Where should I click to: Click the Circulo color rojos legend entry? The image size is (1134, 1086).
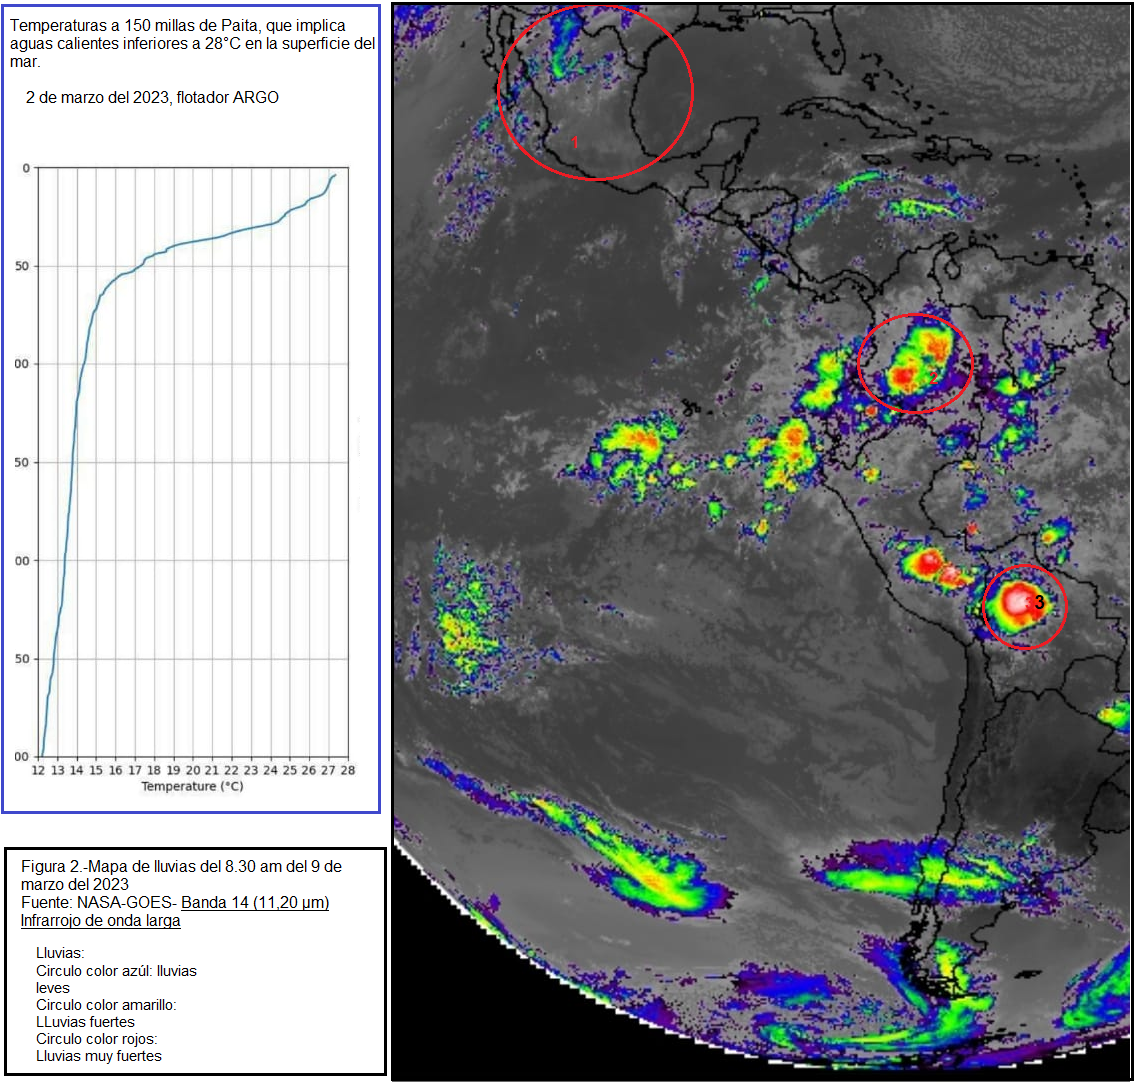pyautogui.click(x=96, y=1039)
